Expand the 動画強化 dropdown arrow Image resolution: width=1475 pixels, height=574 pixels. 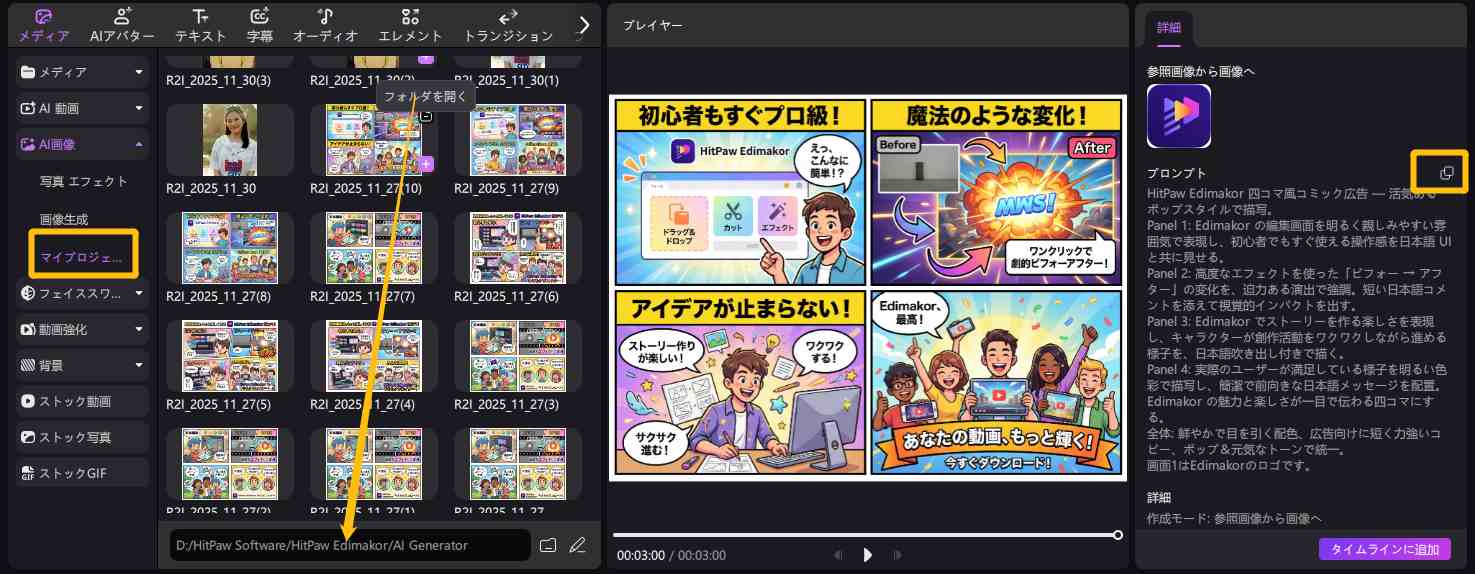(139, 329)
